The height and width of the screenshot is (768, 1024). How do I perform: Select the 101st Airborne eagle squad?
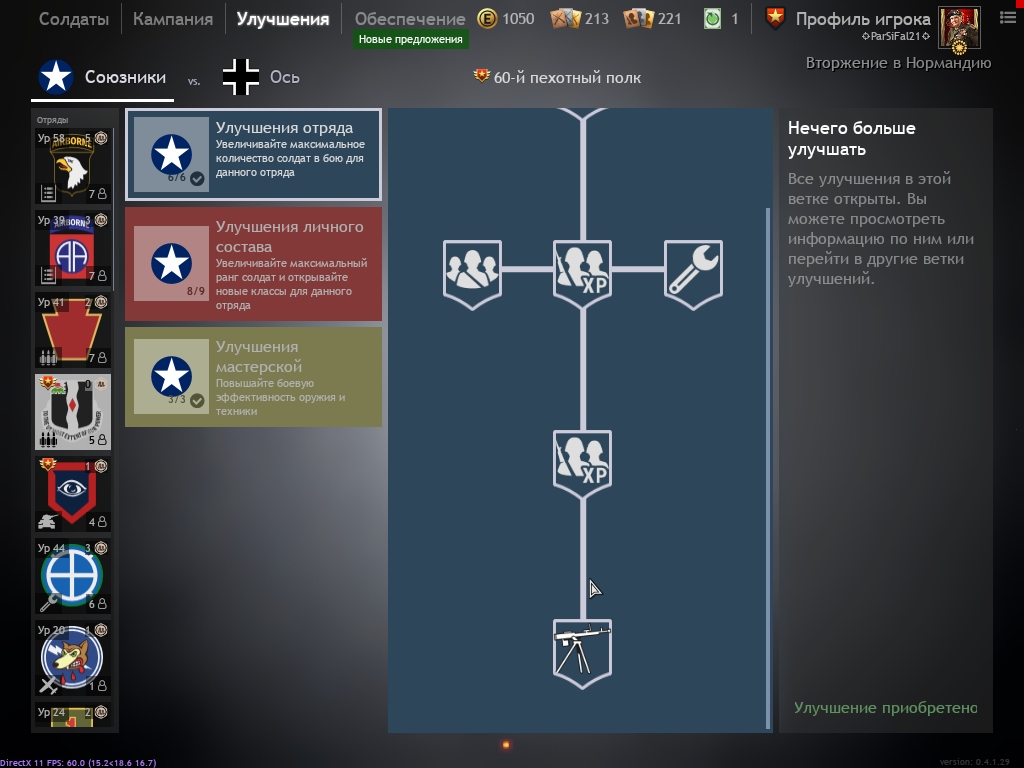(x=73, y=166)
